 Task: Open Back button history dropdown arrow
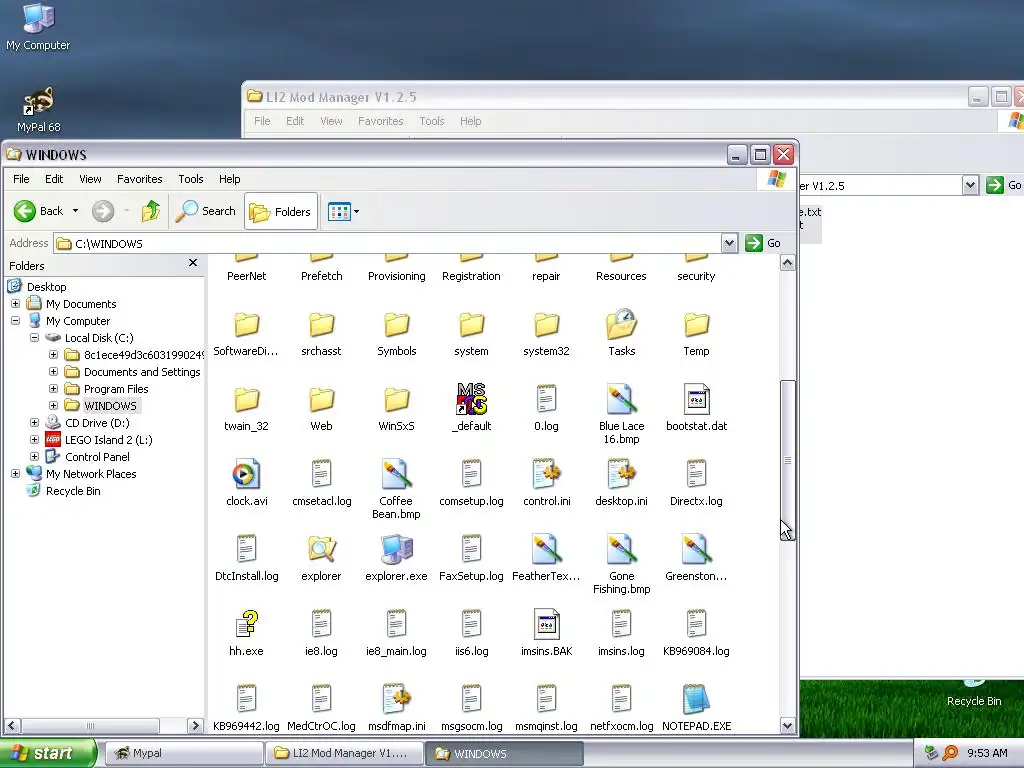click(x=75, y=211)
